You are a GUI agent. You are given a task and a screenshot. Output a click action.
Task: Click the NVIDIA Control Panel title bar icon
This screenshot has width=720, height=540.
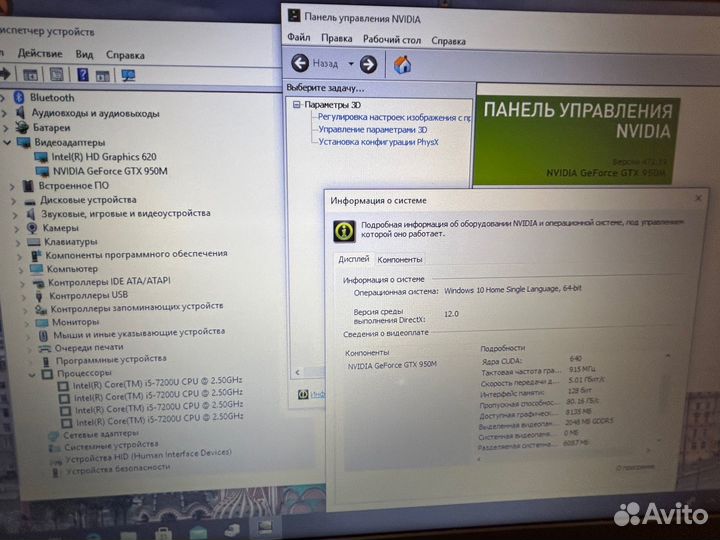(x=293, y=16)
